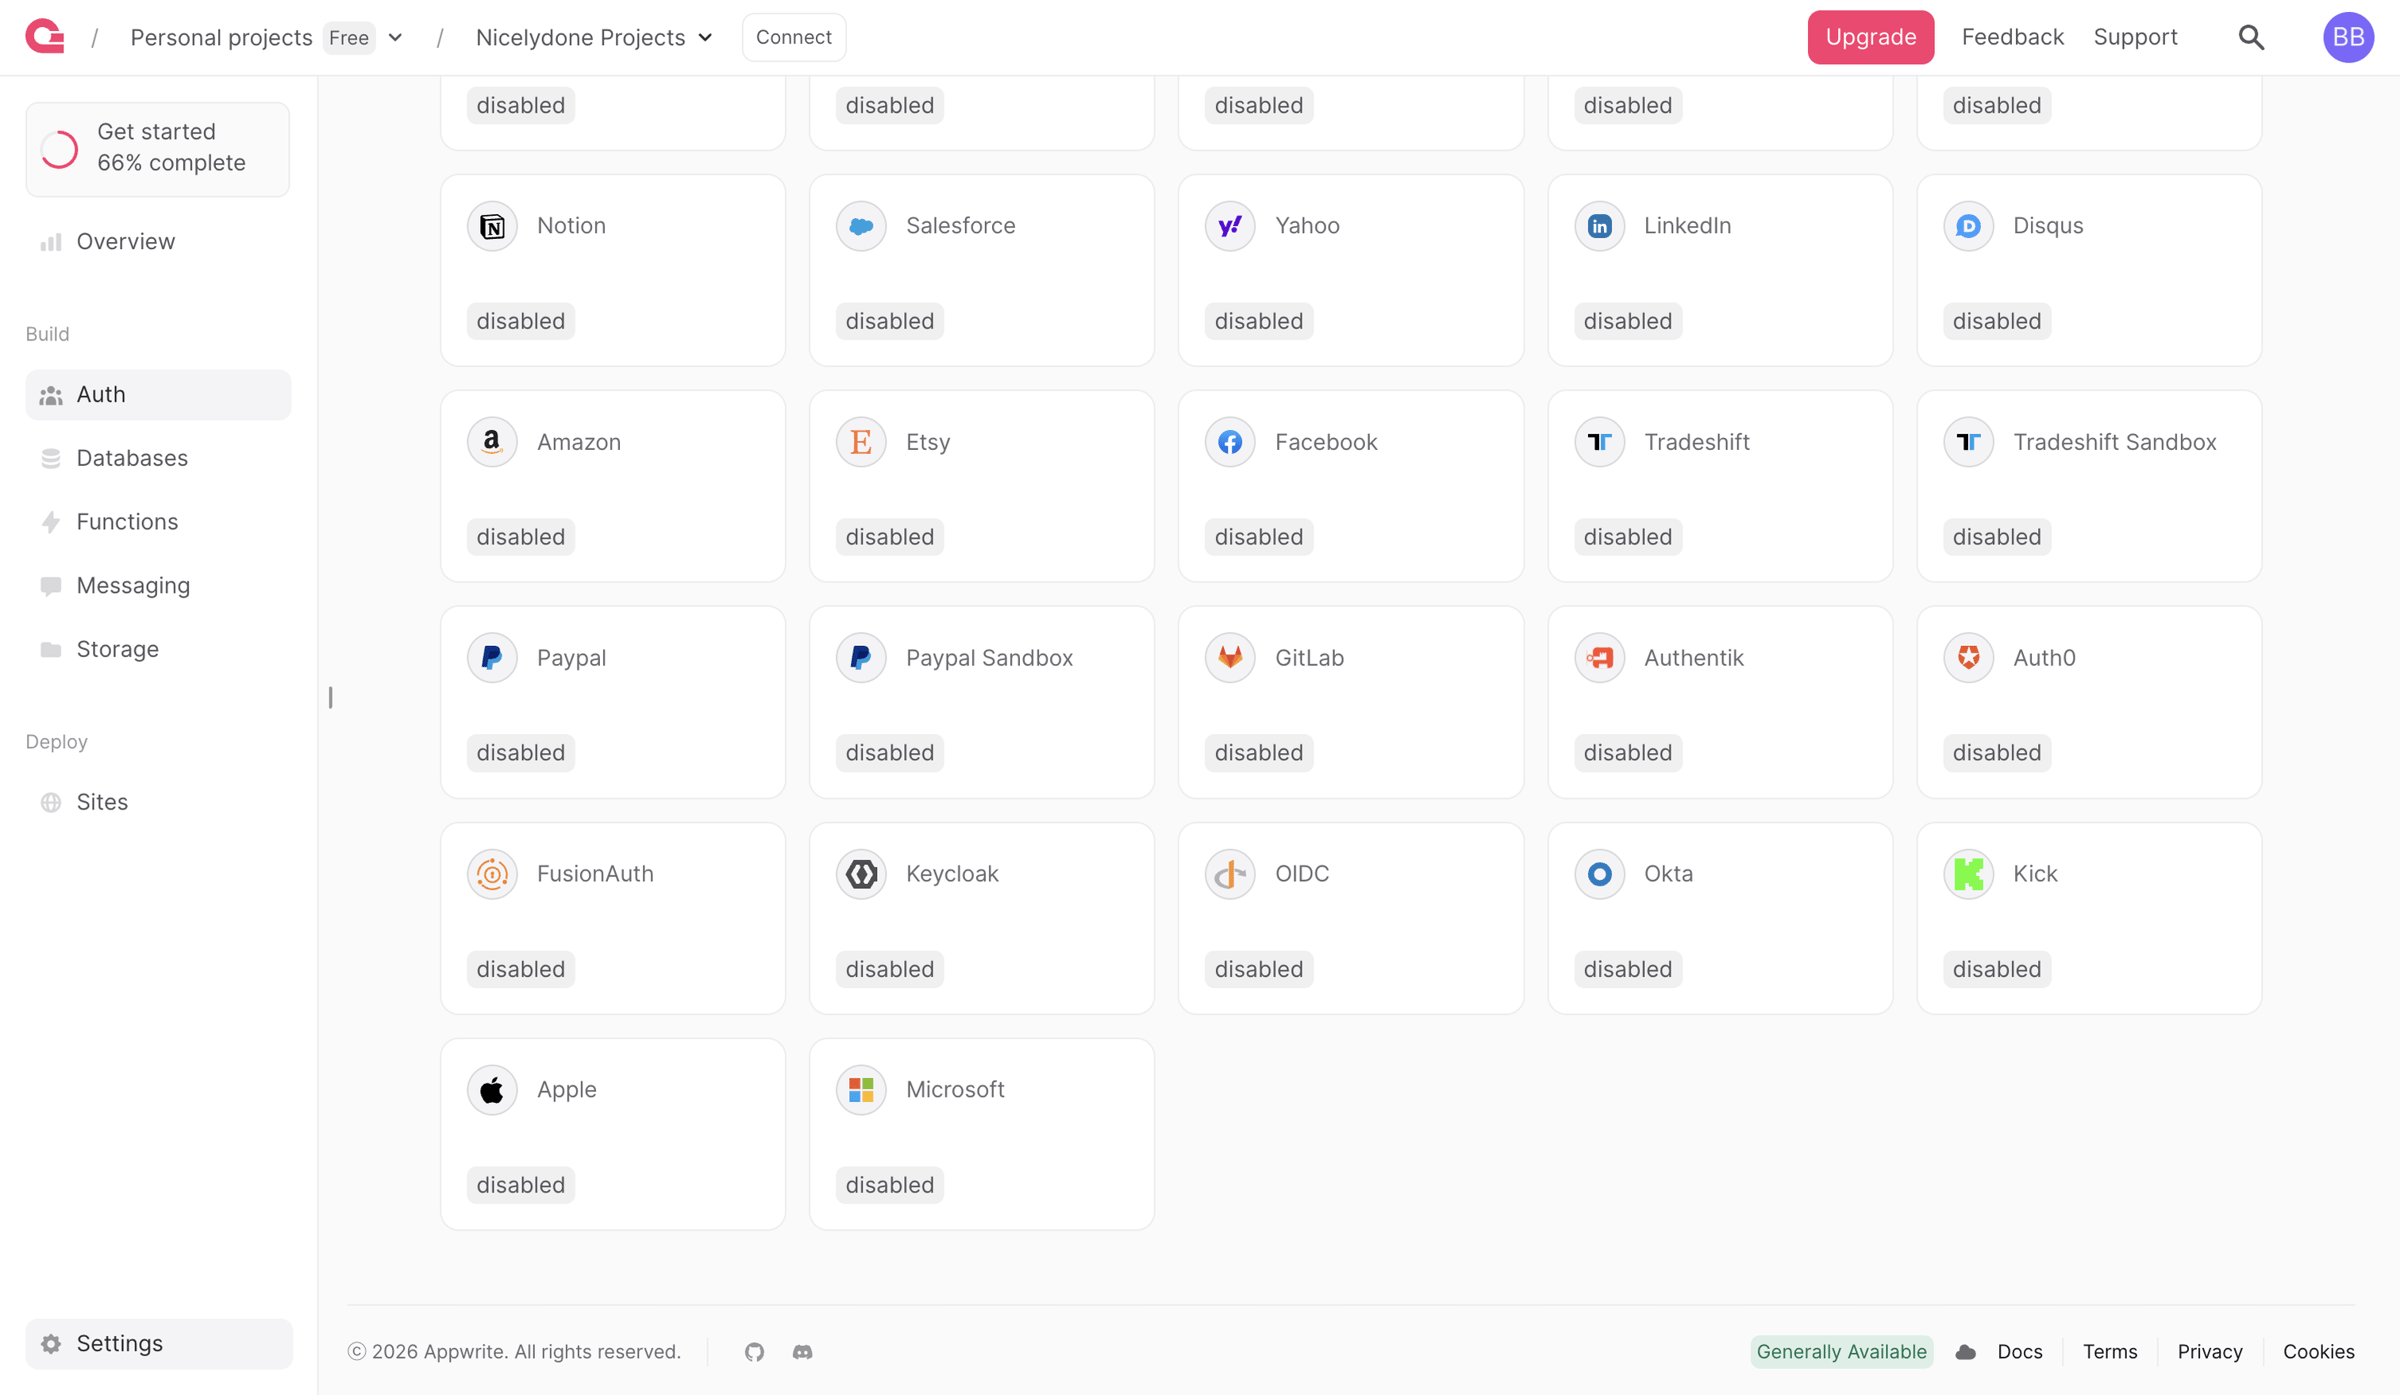Click the Etsy provider icon
The image size is (2400, 1395).
[x=861, y=442]
